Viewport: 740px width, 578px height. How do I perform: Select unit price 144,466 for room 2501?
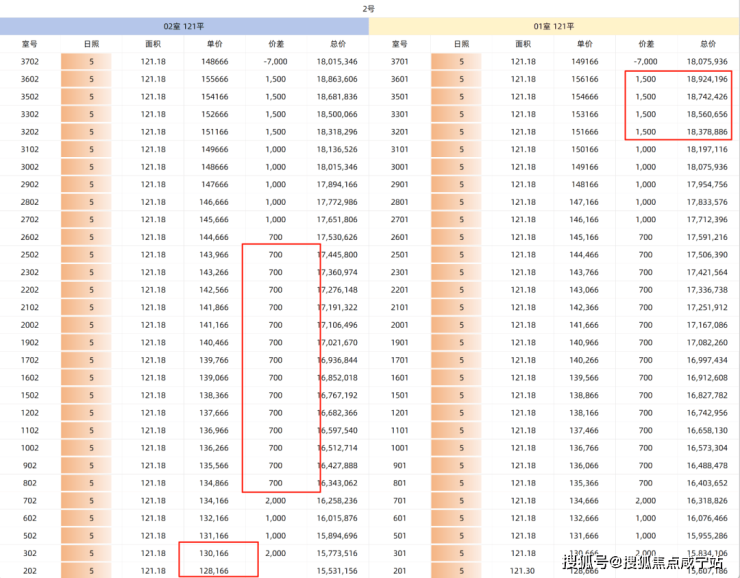584,255
